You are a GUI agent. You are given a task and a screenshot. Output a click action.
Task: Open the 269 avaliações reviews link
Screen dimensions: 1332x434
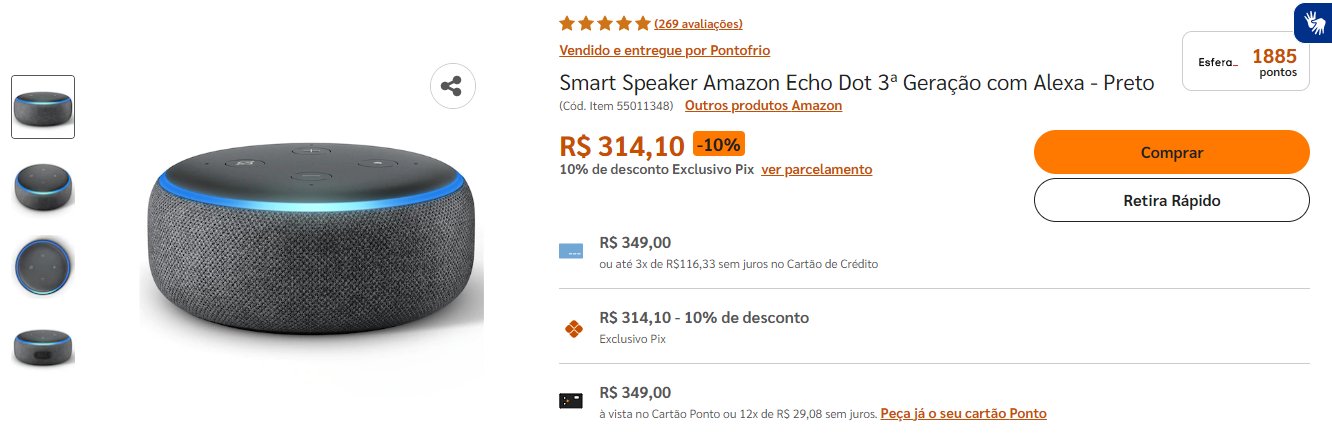(698, 24)
